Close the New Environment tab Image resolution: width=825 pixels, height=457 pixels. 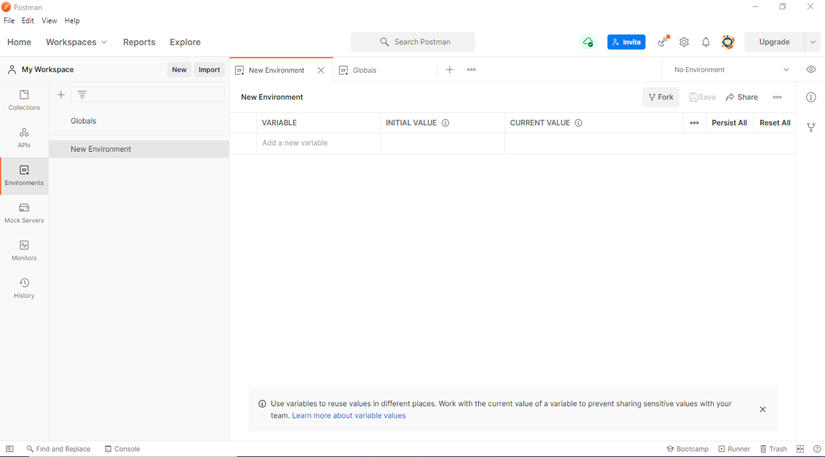(321, 70)
